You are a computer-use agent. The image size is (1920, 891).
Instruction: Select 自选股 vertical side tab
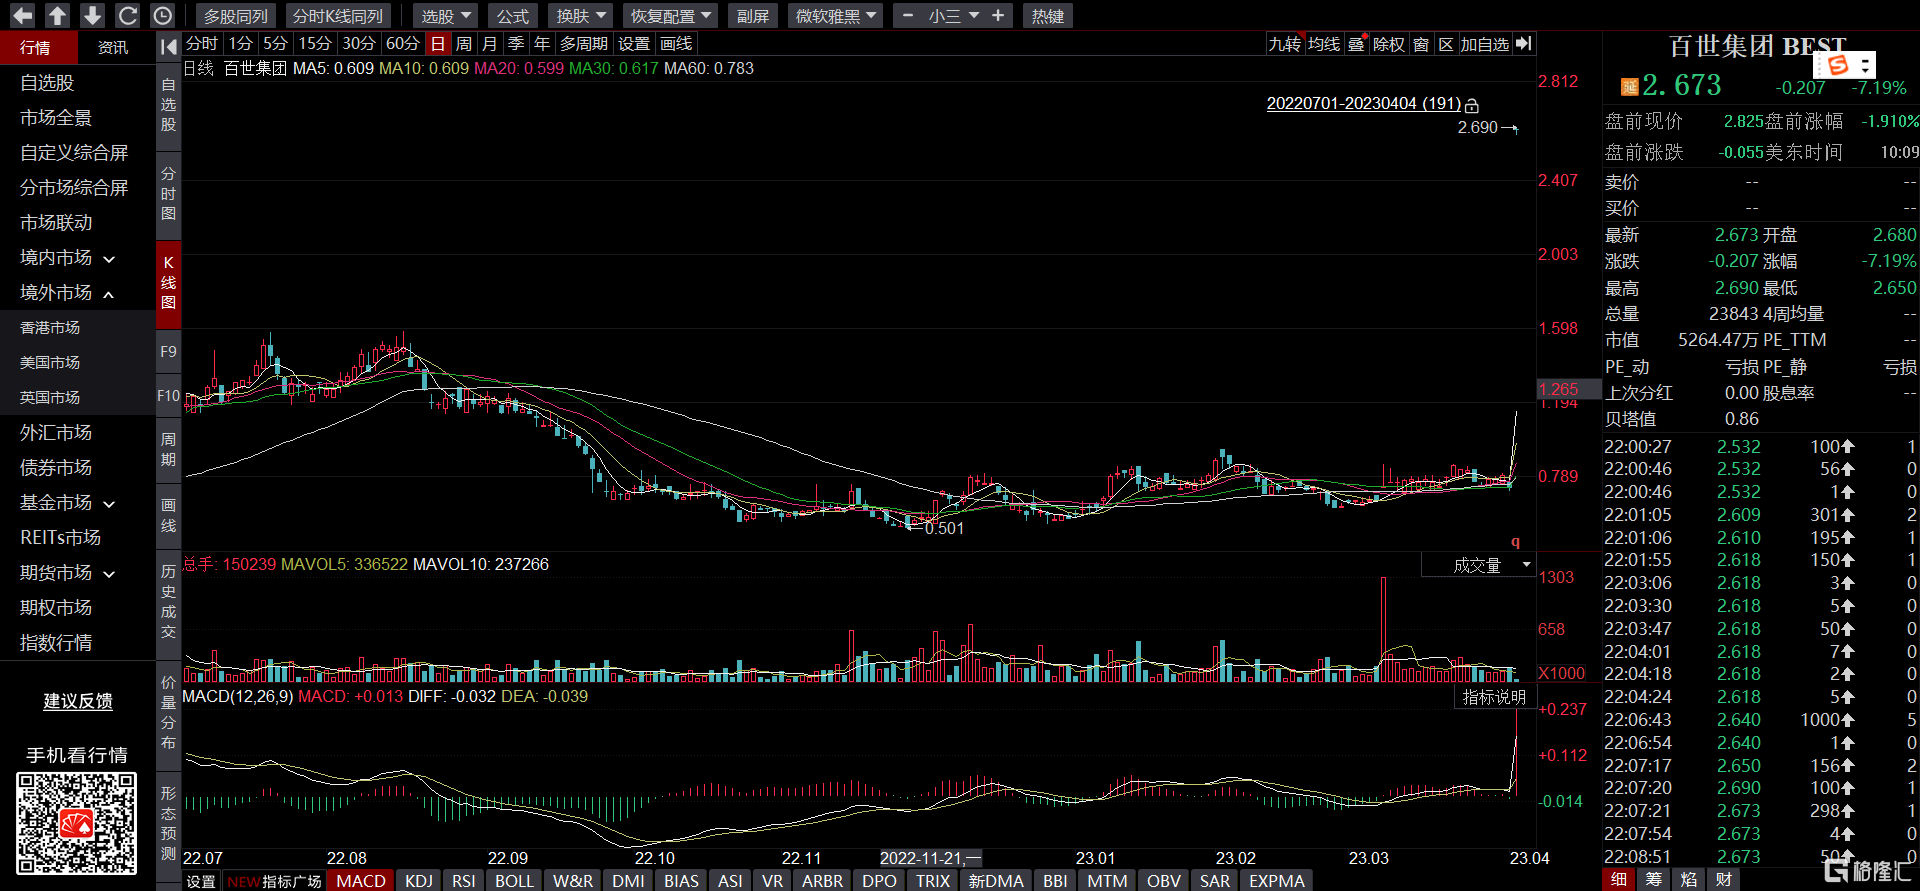168,105
